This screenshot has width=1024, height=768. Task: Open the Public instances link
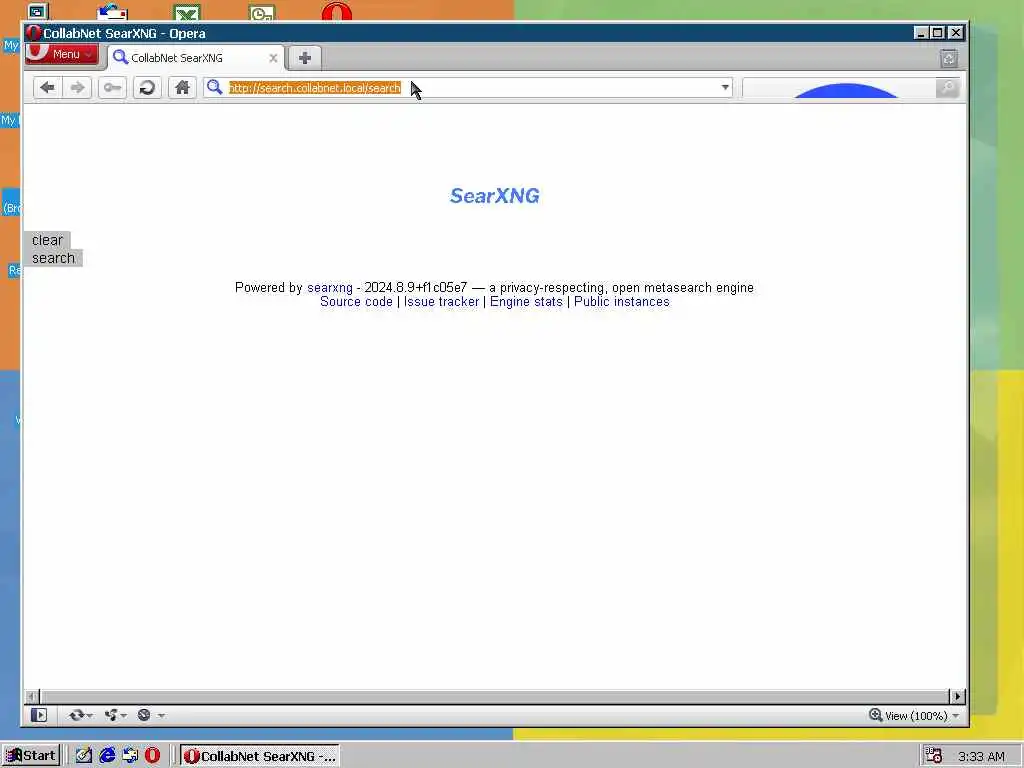point(622,302)
